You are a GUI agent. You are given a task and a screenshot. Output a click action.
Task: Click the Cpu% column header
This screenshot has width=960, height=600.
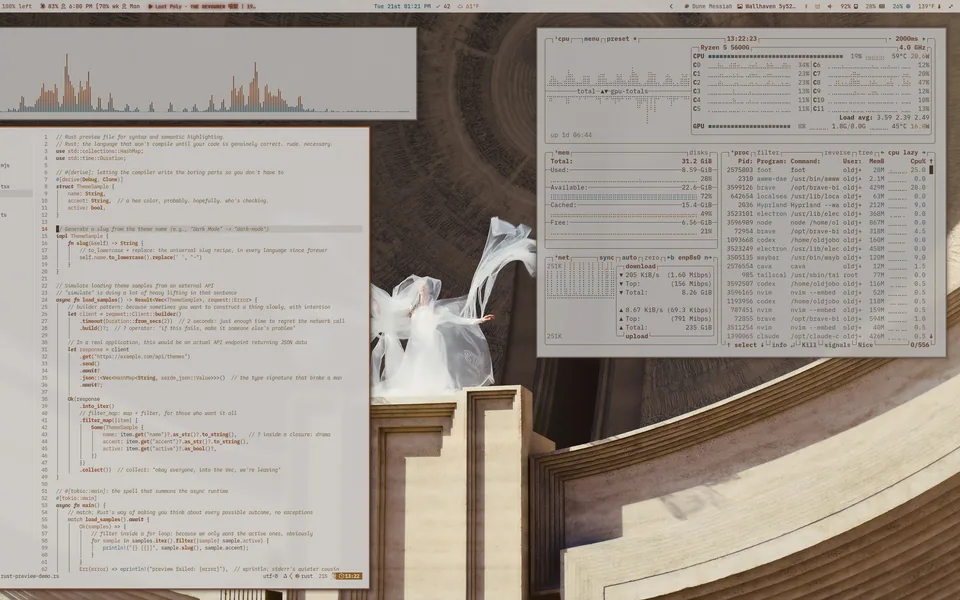[x=918, y=161]
